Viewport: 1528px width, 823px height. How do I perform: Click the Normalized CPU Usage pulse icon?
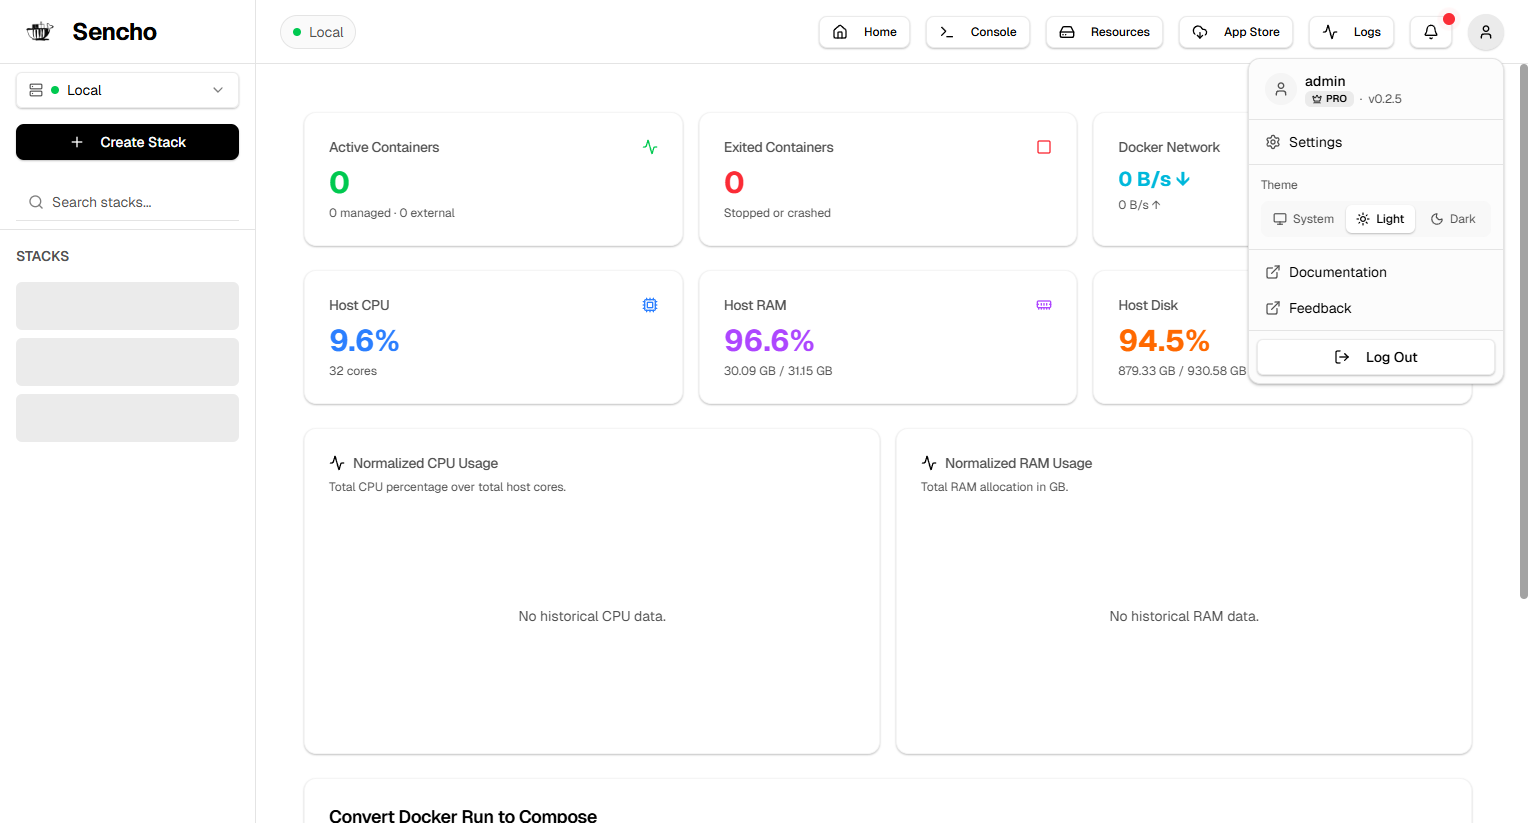click(337, 463)
